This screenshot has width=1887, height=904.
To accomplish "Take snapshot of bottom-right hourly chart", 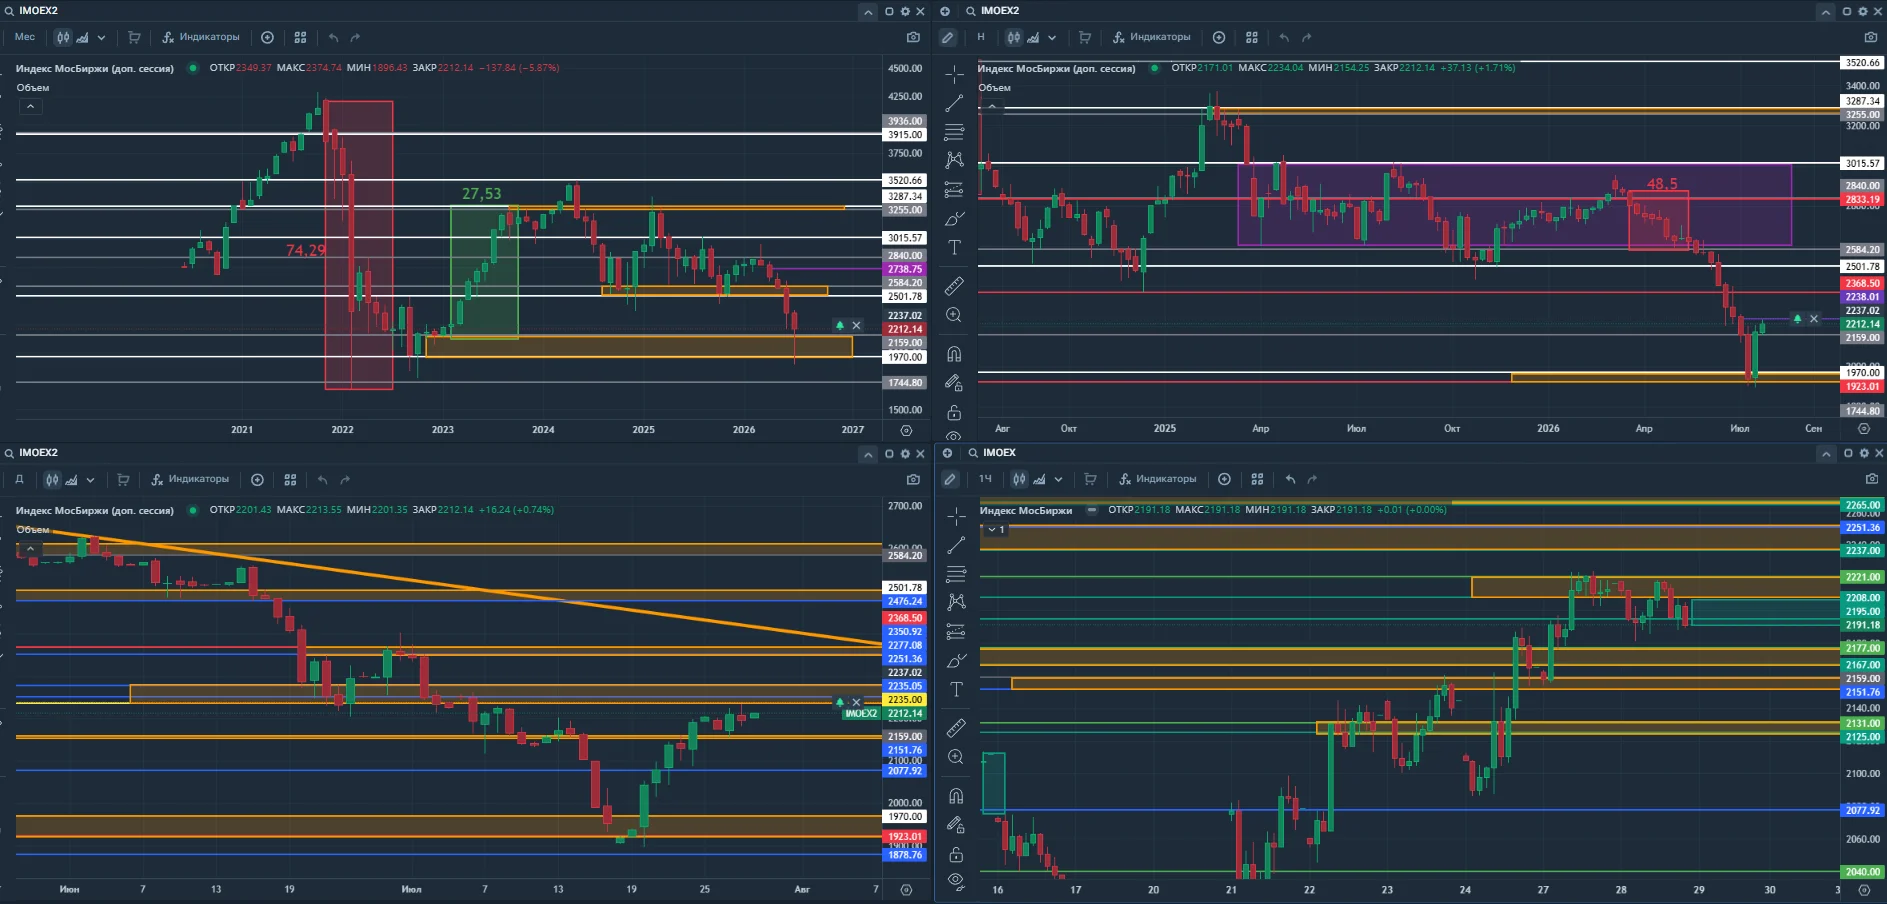I will coord(1871,479).
